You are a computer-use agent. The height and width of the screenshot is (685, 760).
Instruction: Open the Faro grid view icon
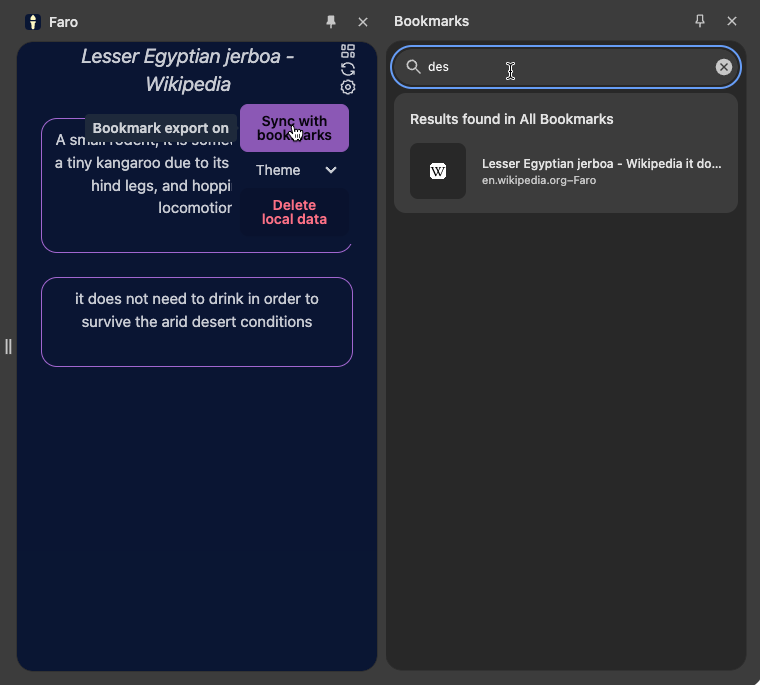[x=348, y=51]
